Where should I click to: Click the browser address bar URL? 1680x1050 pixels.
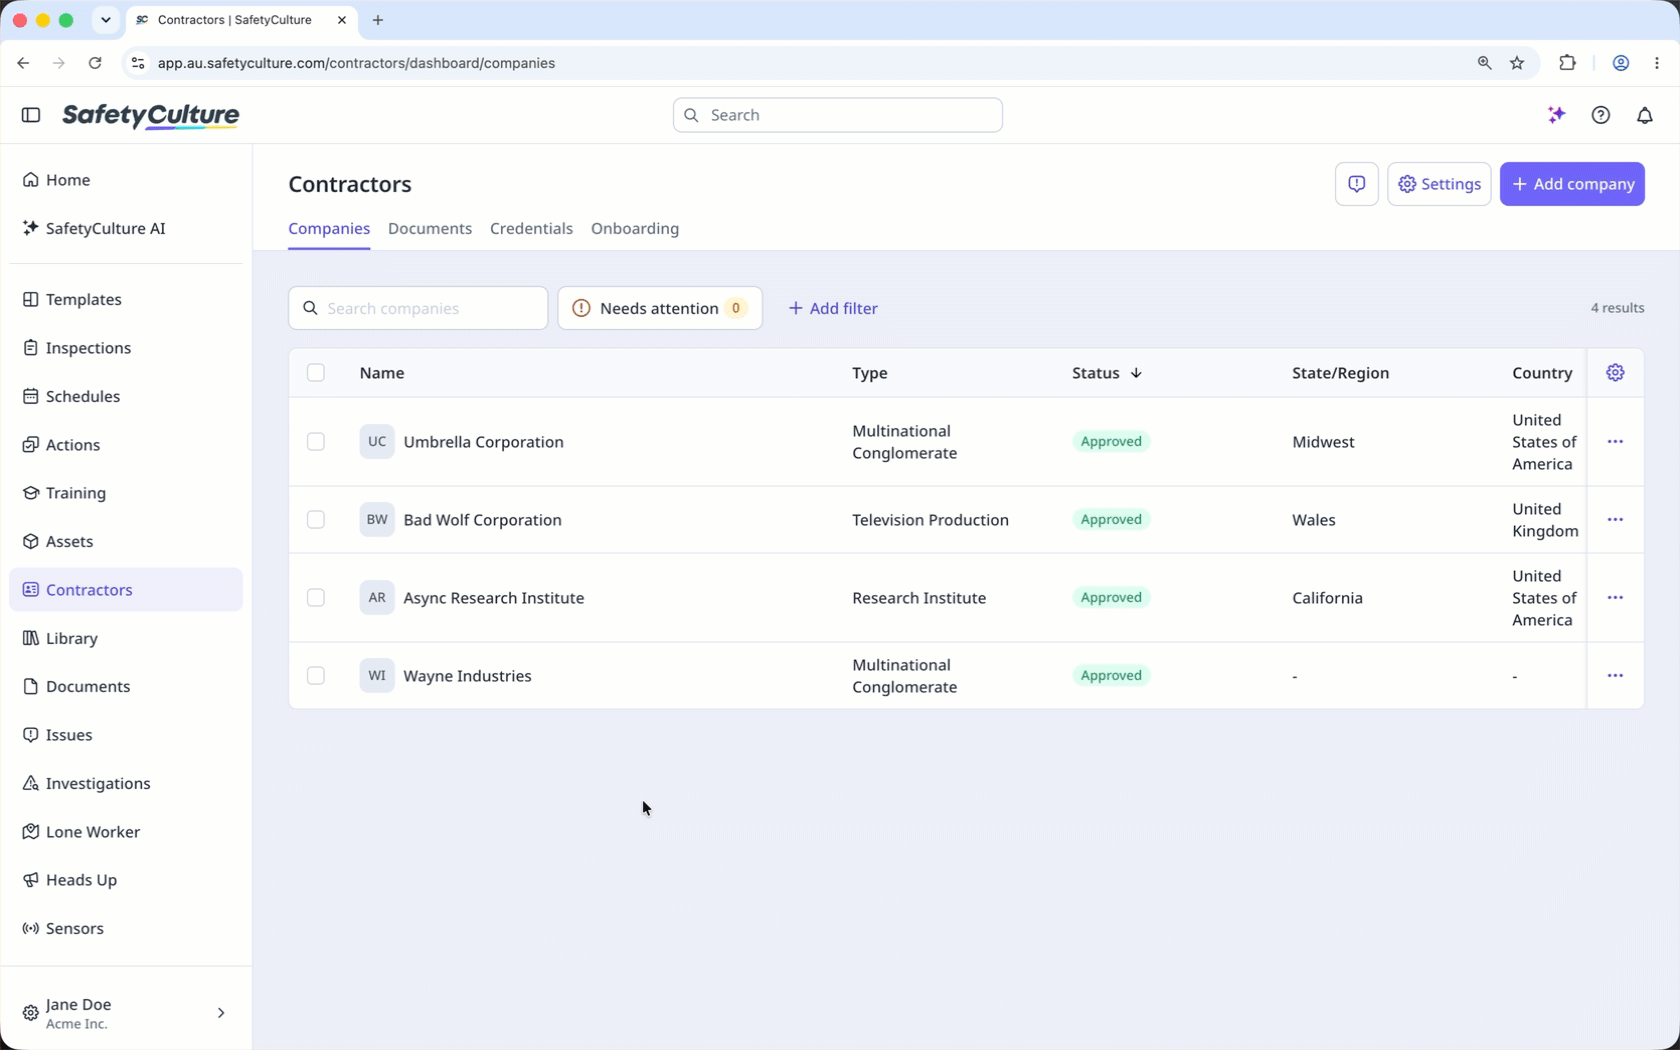point(356,63)
